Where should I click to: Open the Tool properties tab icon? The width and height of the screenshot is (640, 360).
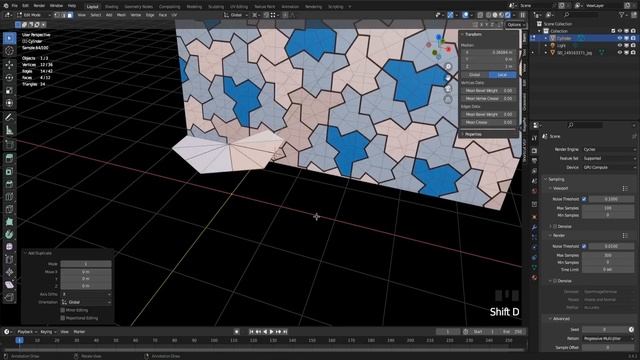point(534,138)
